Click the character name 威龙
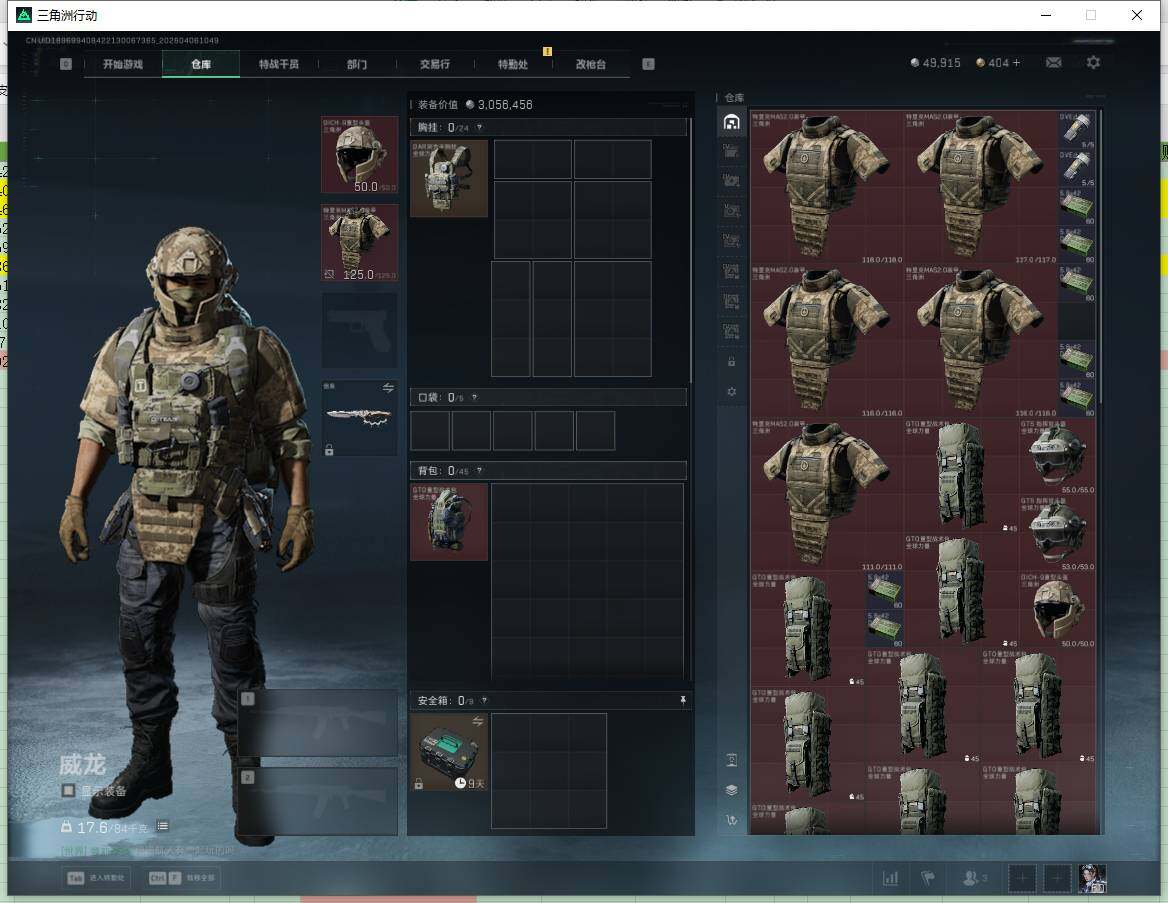 tap(83, 764)
